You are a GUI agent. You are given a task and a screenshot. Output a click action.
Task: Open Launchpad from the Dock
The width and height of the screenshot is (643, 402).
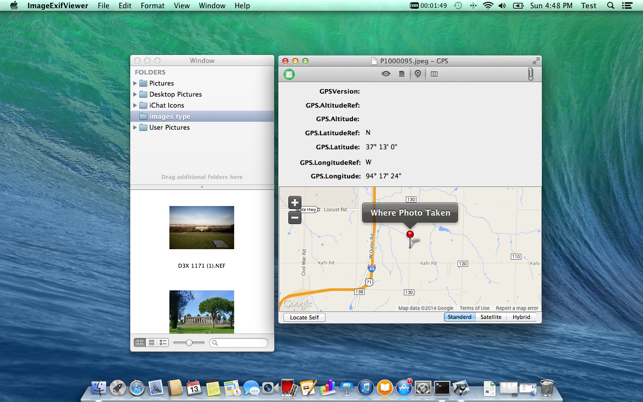point(118,387)
